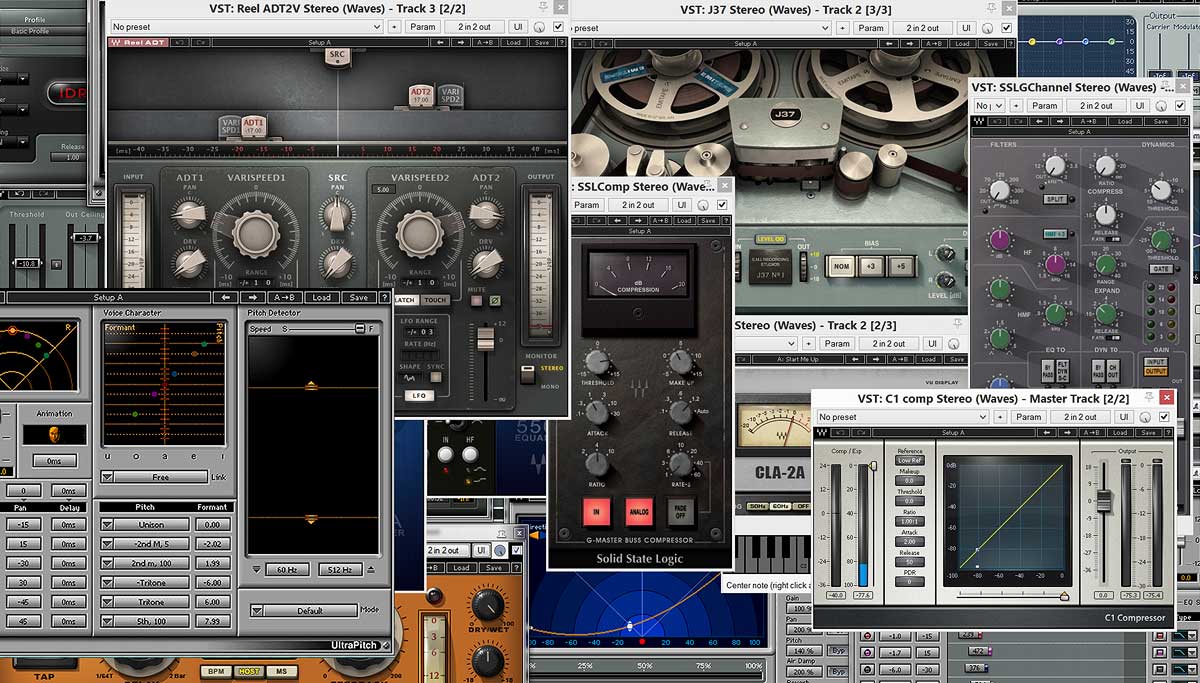The width and height of the screenshot is (1200, 683).
Task: Click the animation face thumbnail in UltraPitch
Action: pyautogui.click(x=54, y=434)
